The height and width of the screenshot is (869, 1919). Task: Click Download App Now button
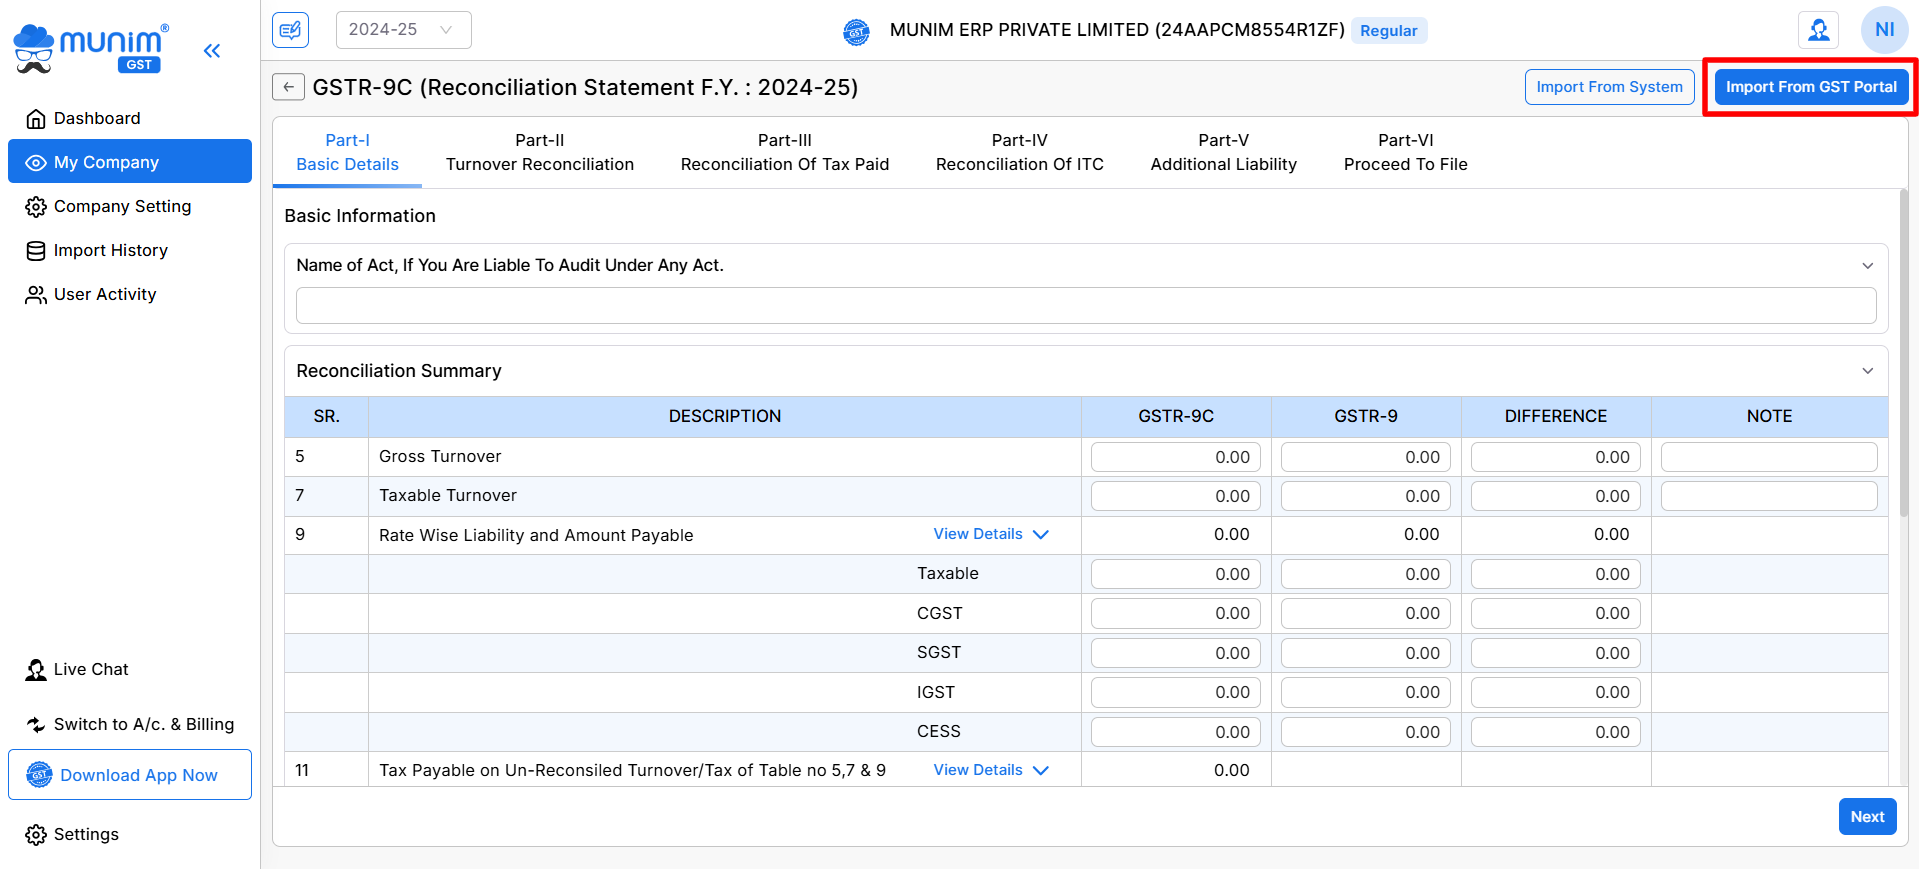tap(130, 775)
